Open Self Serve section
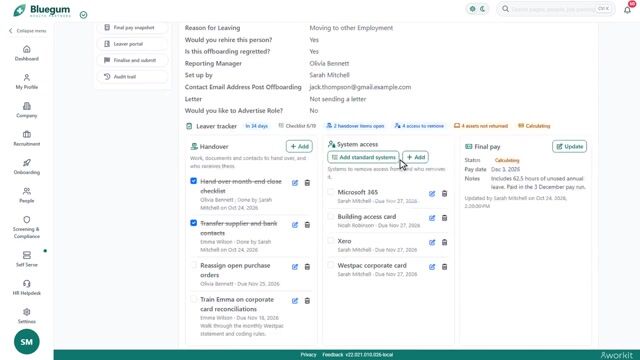Image resolution: width=640 pixels, height=360 pixels. tap(27, 259)
